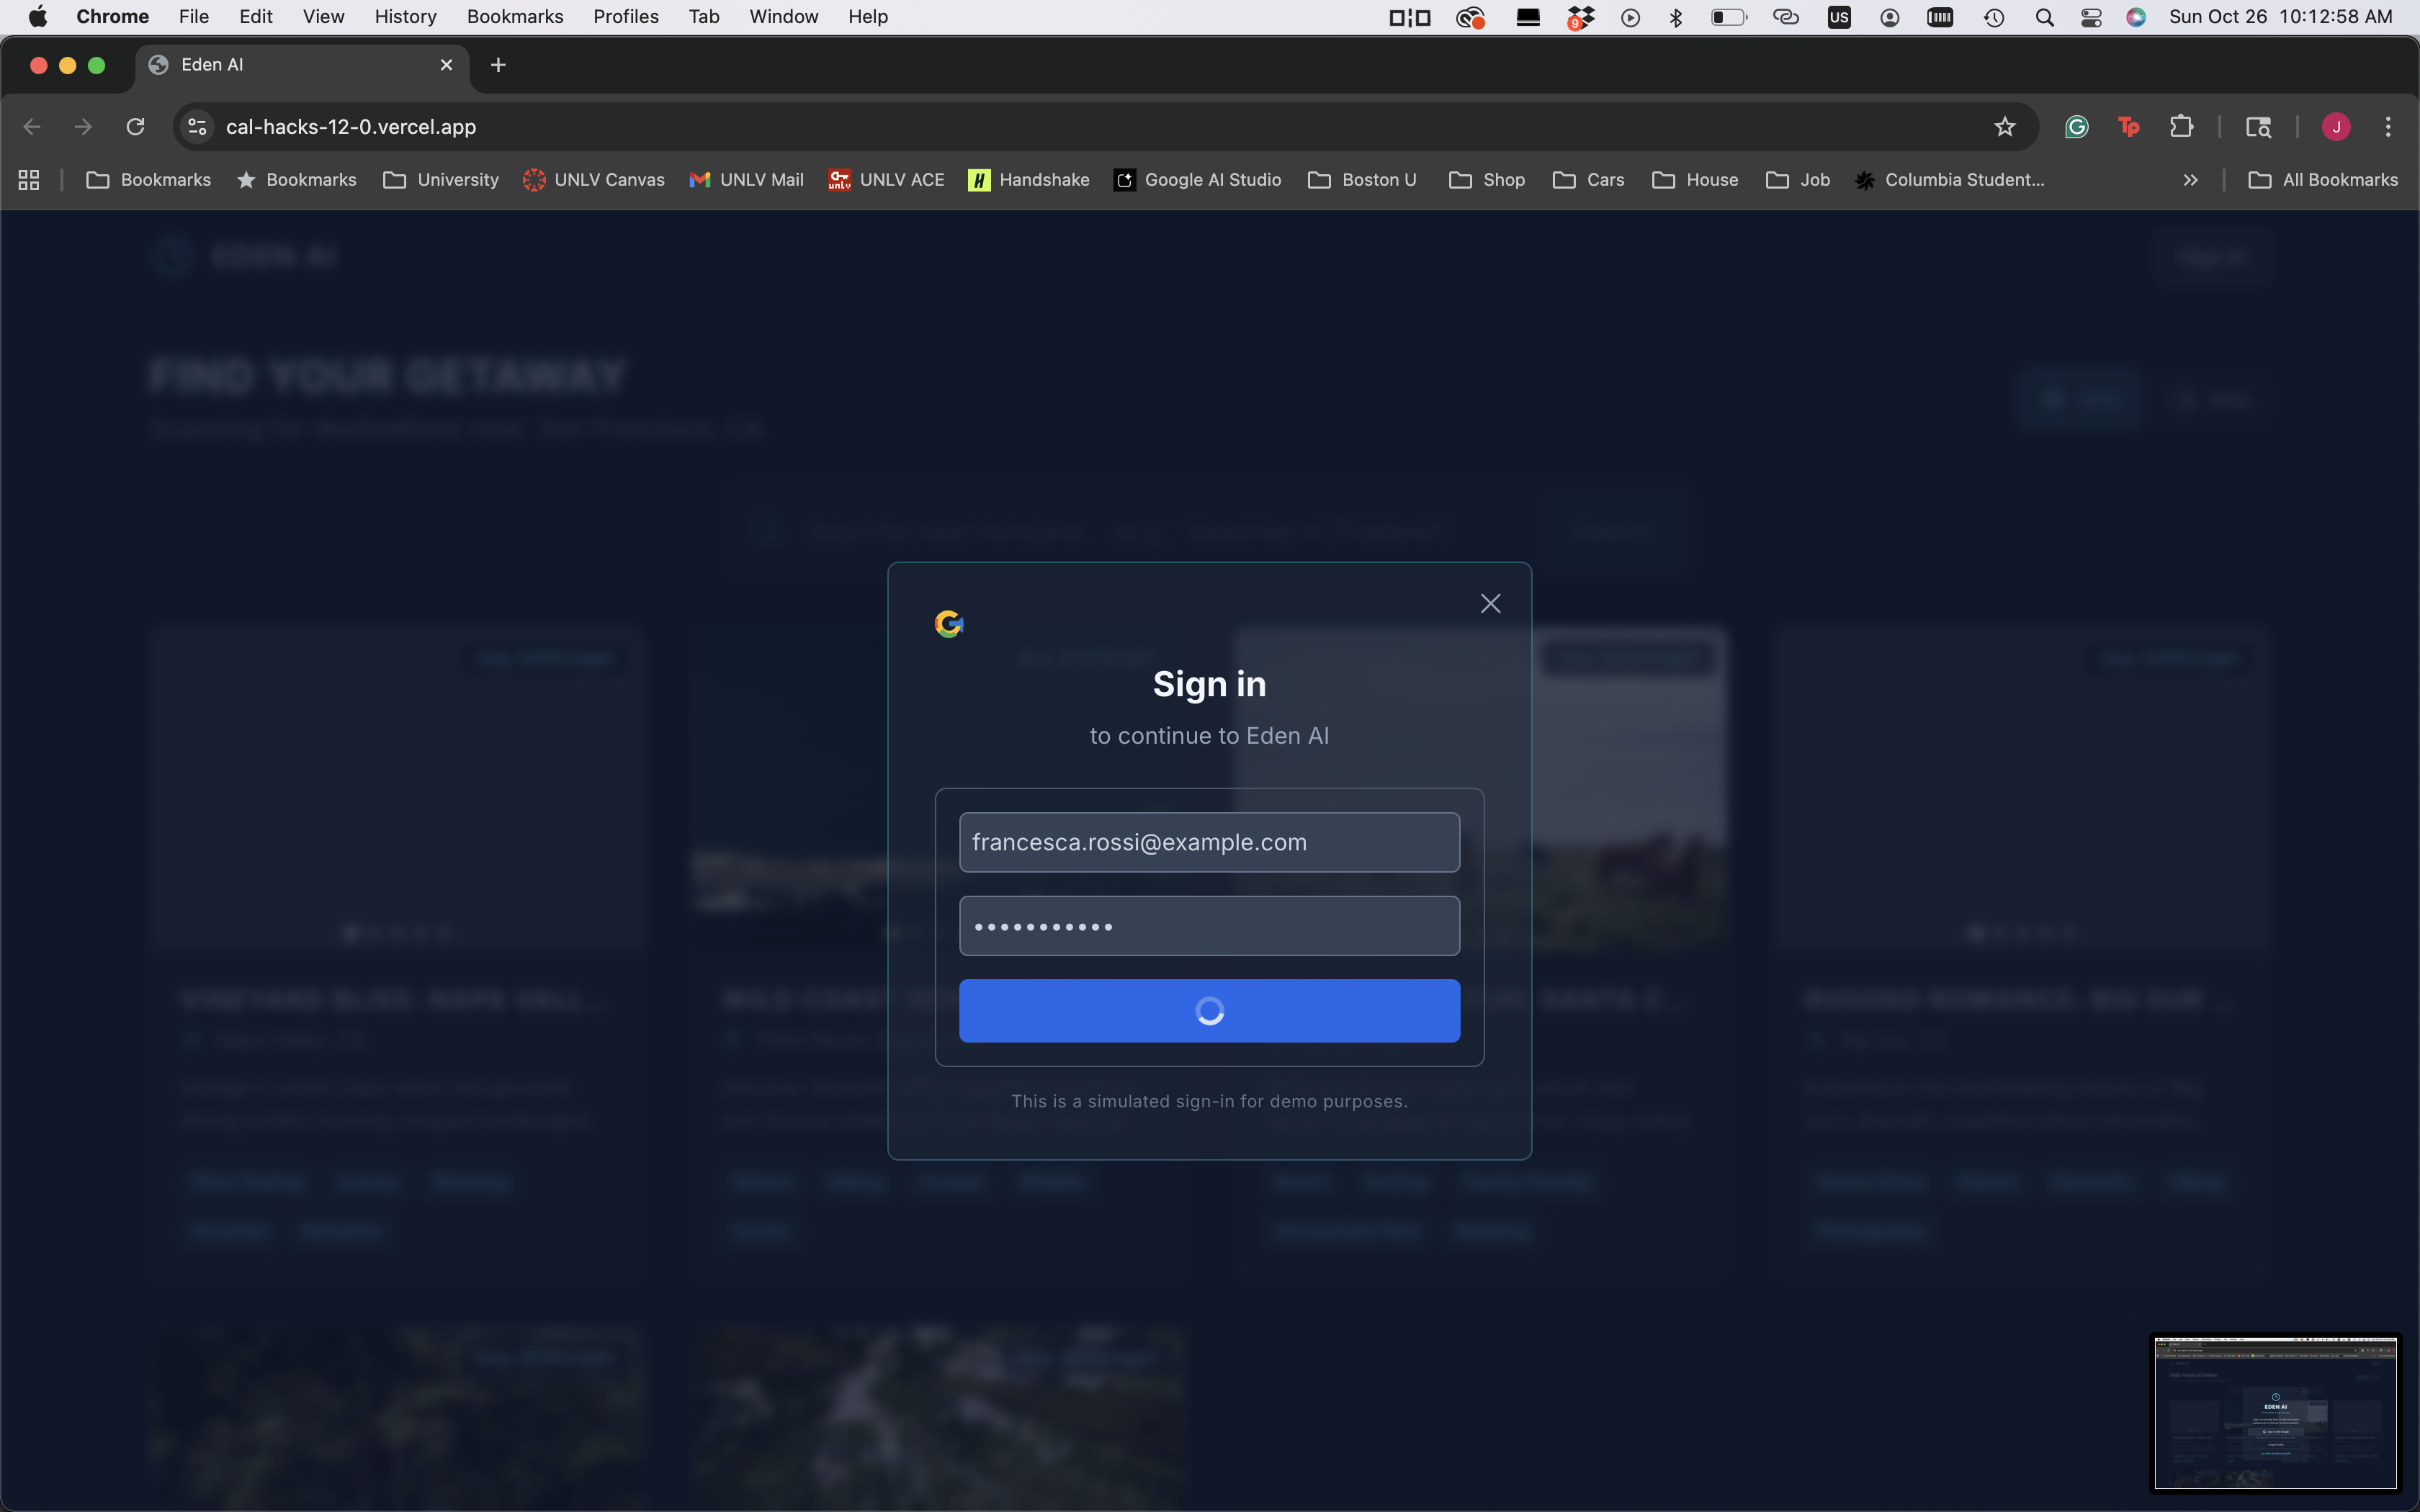
Task: Expand hidden bookmarks with double chevron
Action: click(2190, 180)
